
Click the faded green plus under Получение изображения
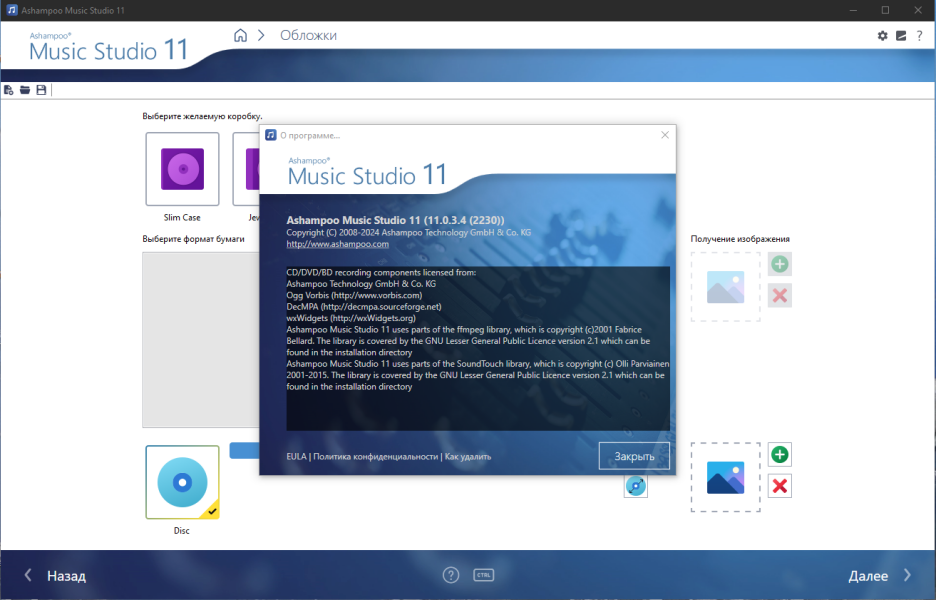click(x=780, y=264)
